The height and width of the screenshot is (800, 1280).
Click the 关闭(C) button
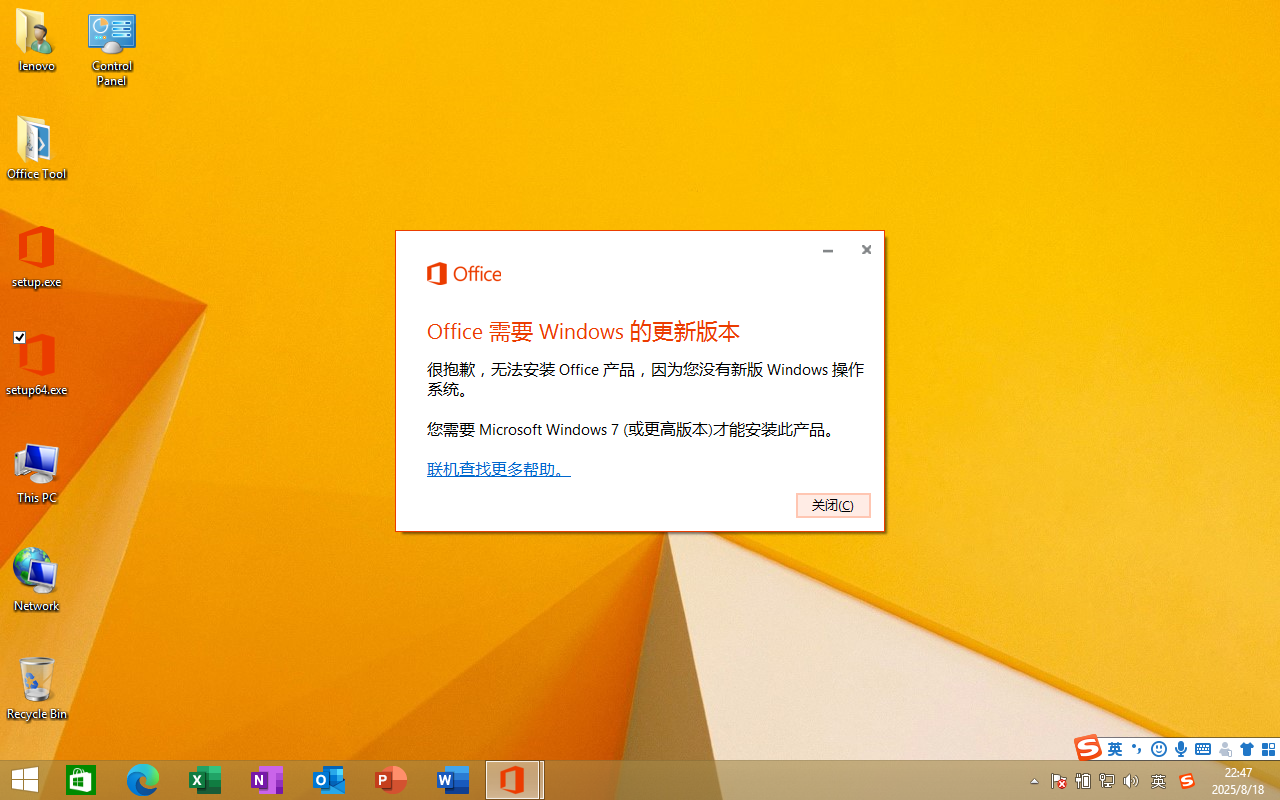click(833, 505)
